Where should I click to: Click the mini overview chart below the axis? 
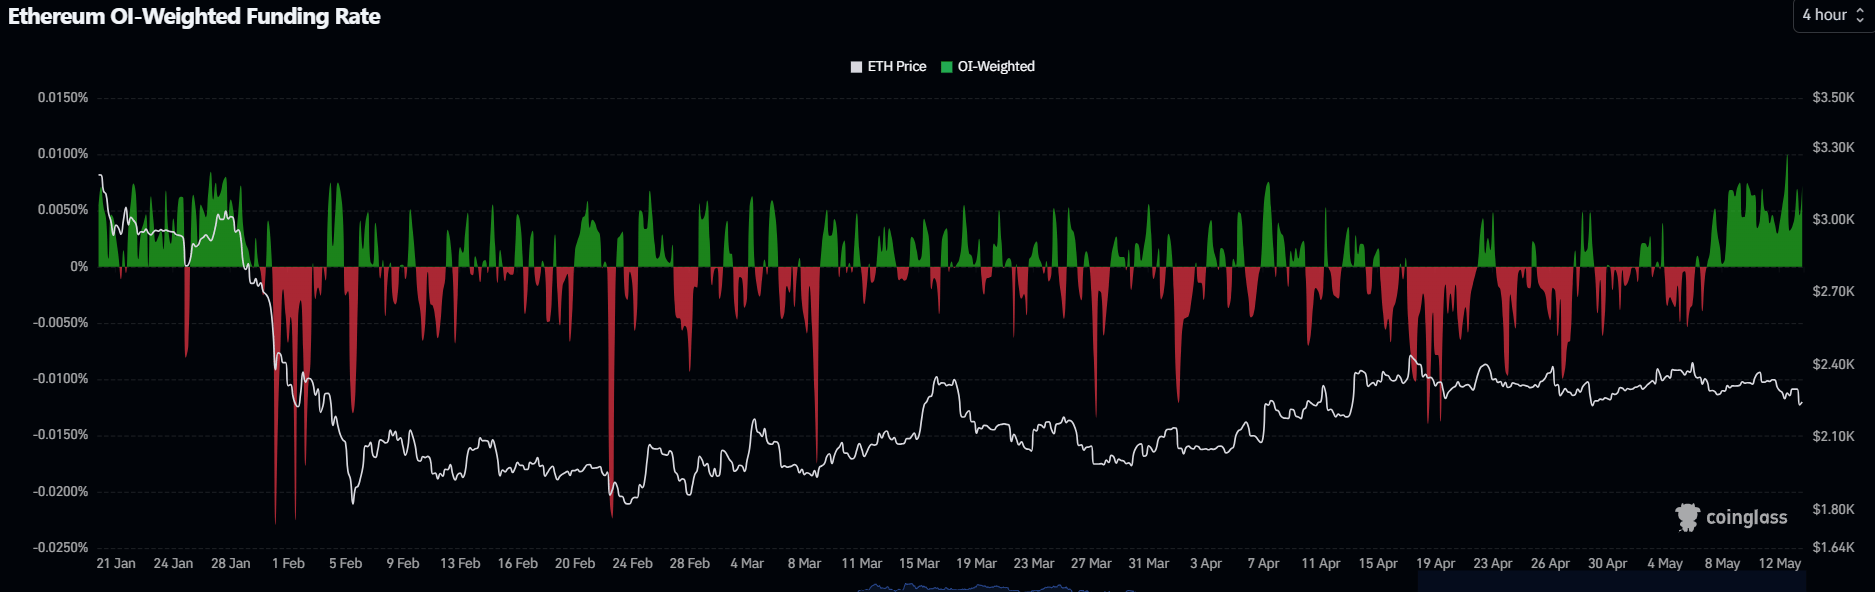(950, 586)
